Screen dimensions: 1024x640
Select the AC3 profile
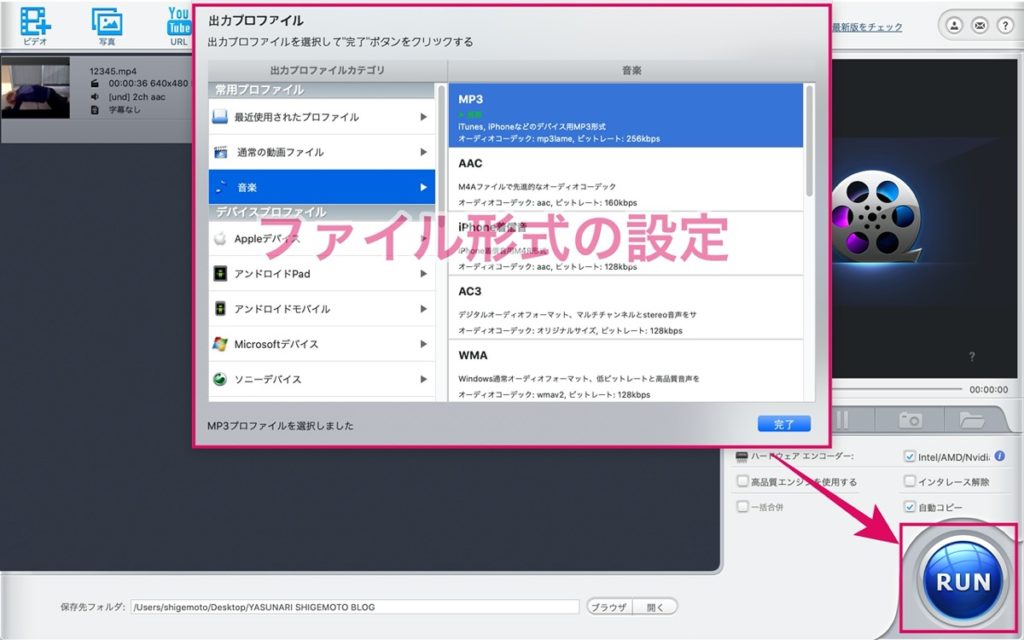pyautogui.click(x=626, y=308)
